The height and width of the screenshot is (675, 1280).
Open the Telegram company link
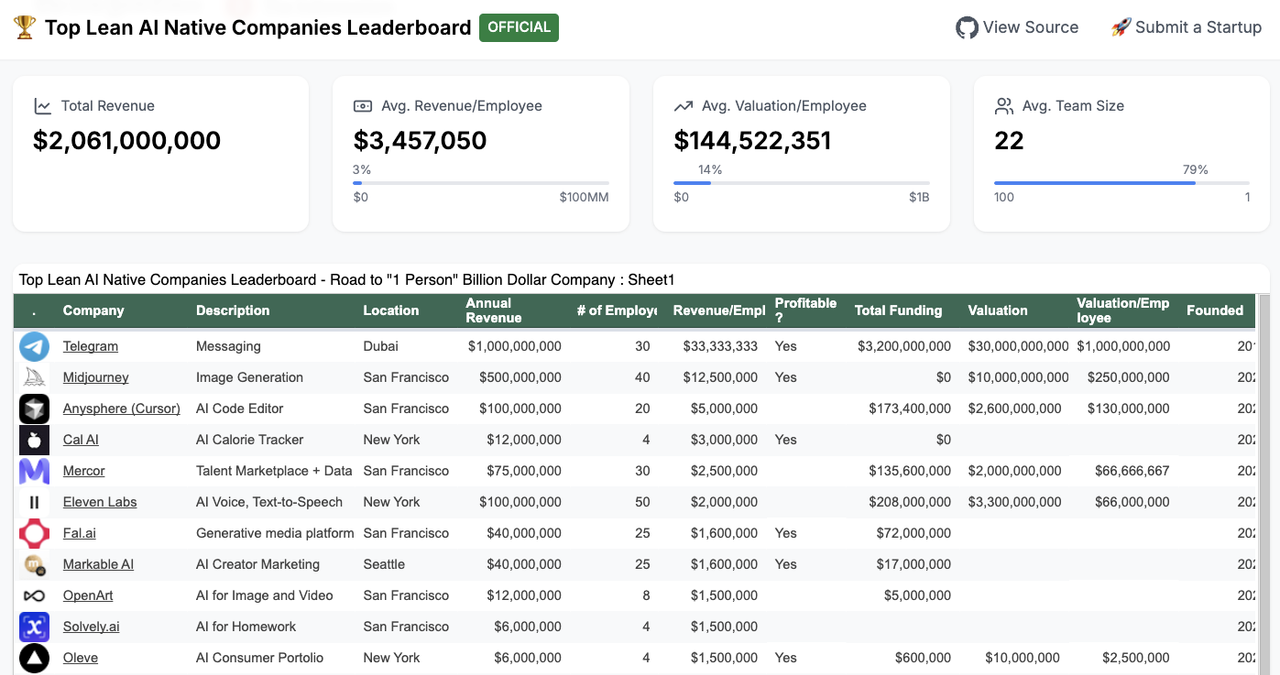pos(90,346)
